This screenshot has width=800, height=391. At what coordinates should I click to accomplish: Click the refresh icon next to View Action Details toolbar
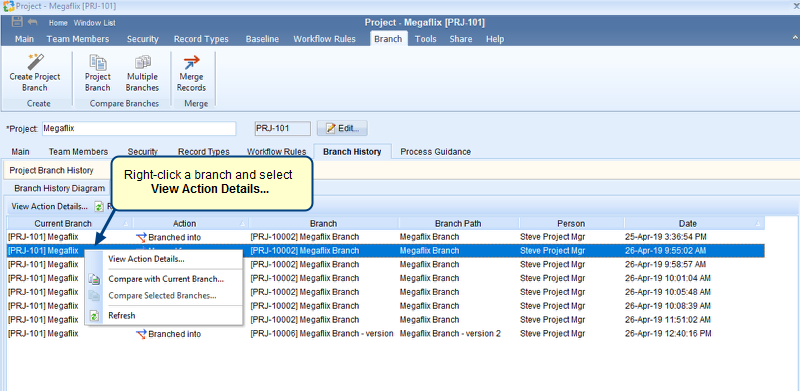pos(98,207)
